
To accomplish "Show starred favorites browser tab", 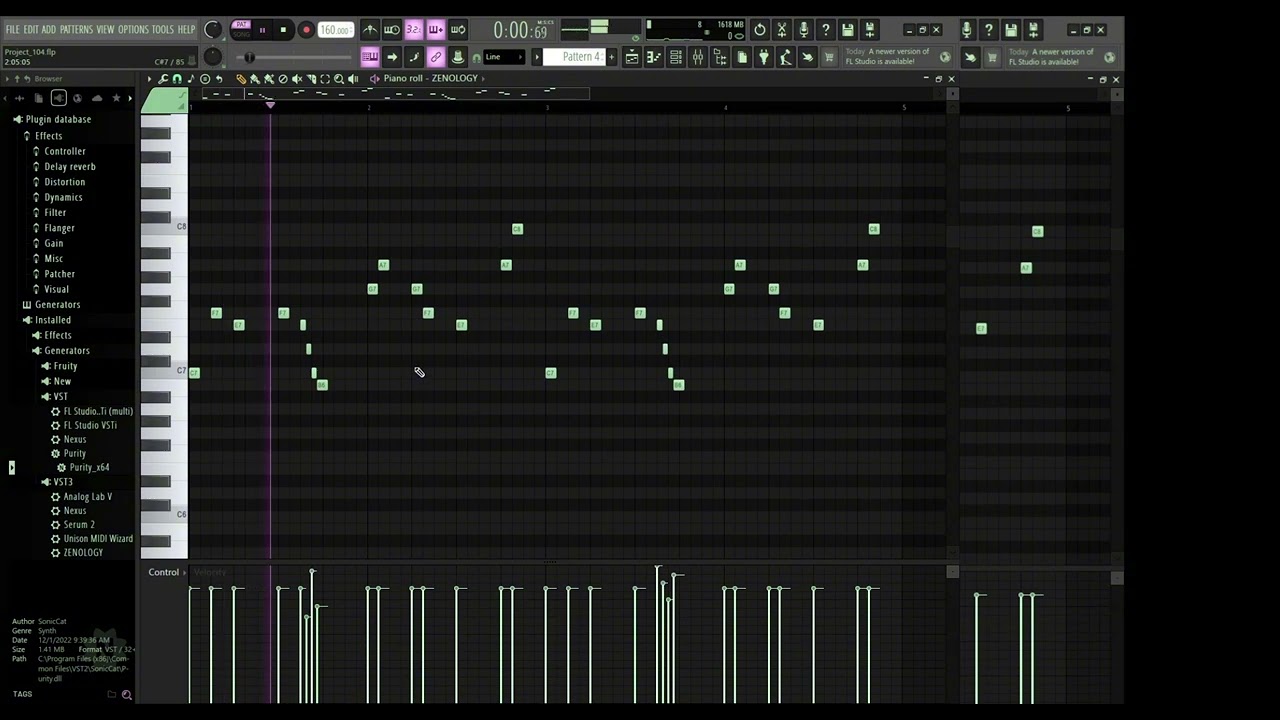I will 116,98.
